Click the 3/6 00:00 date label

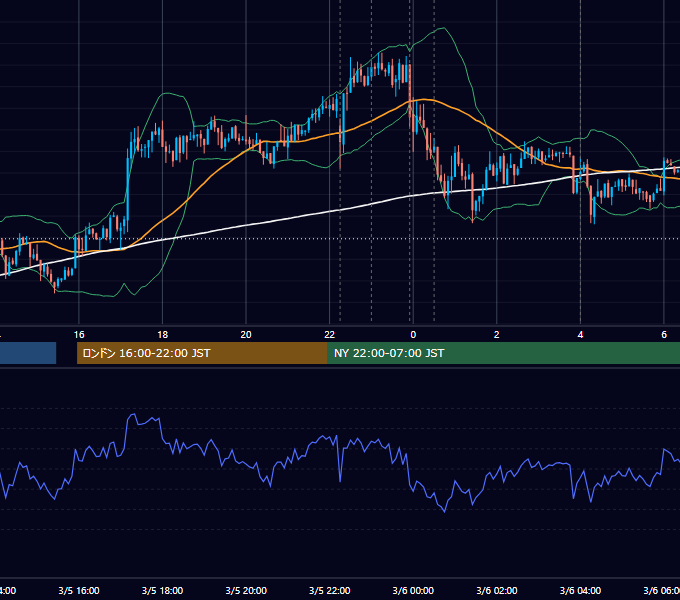pyautogui.click(x=413, y=591)
